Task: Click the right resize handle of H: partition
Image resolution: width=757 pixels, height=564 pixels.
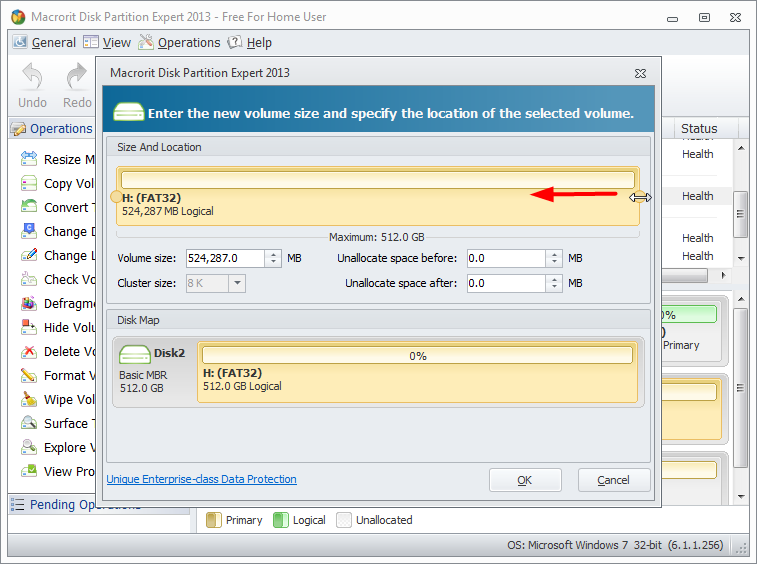Action: (640, 197)
